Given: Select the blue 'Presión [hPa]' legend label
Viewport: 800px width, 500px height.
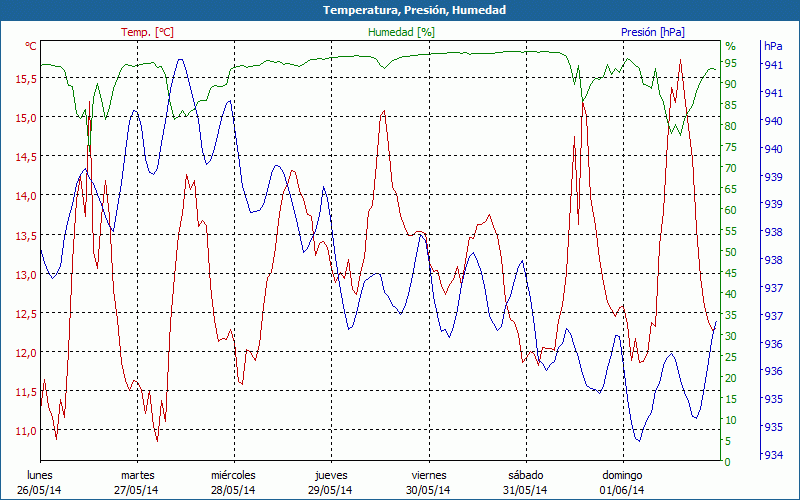Looking at the screenshot, I should [652, 32].
